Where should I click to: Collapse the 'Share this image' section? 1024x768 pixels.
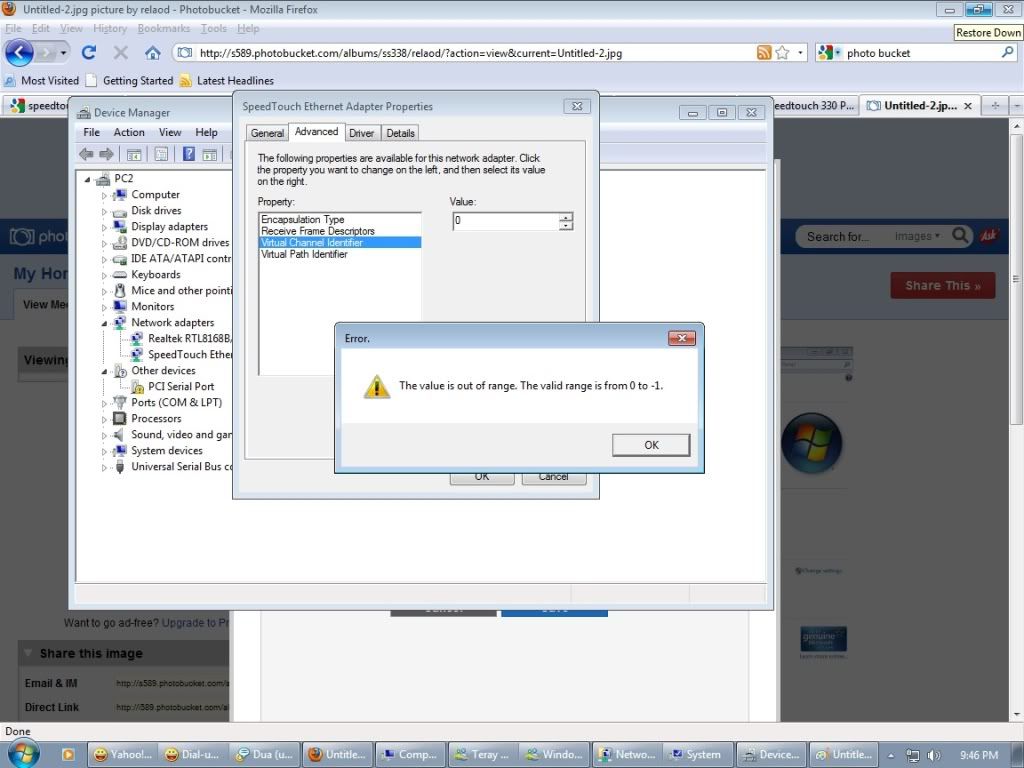[x=29, y=653]
